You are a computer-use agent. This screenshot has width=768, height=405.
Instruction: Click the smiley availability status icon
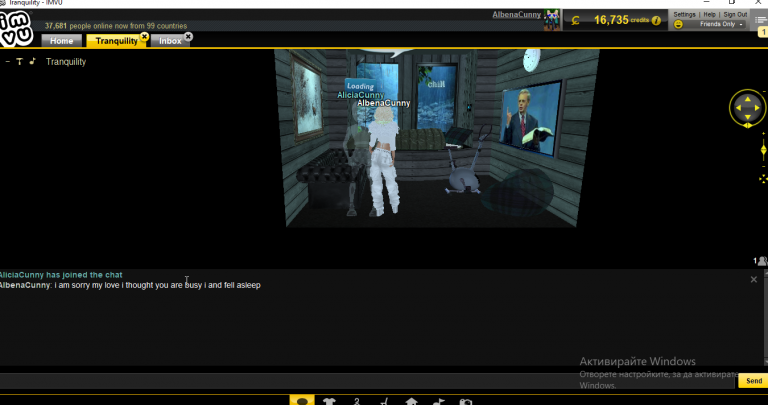click(x=678, y=24)
